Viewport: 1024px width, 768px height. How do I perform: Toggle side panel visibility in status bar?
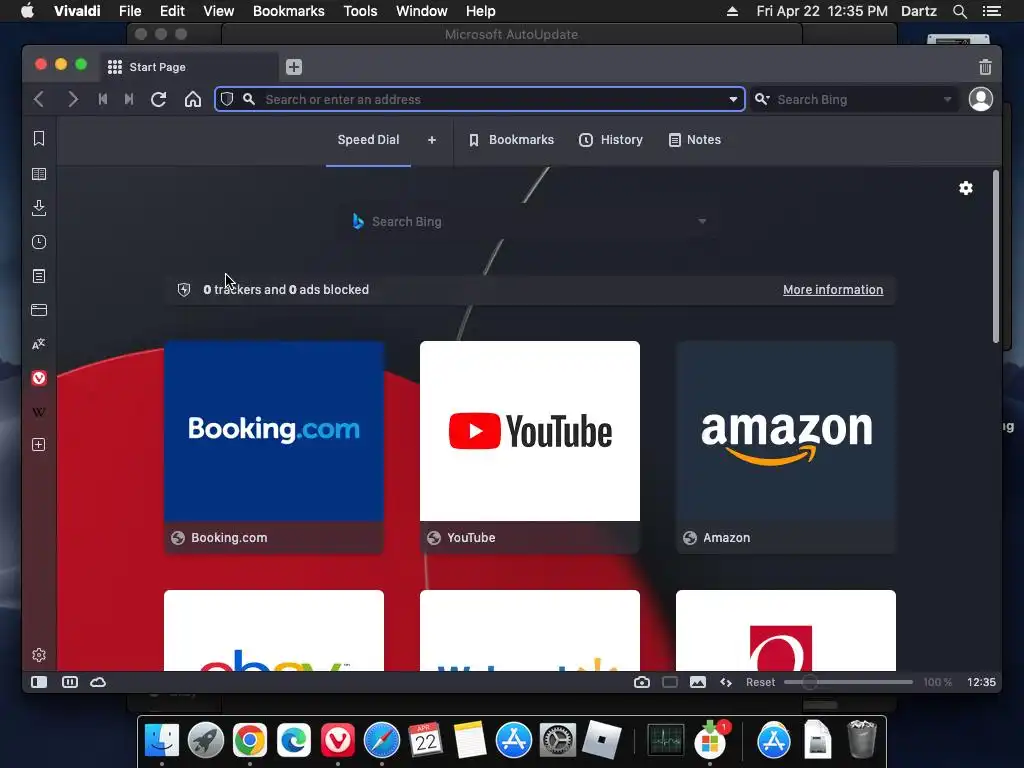point(39,682)
